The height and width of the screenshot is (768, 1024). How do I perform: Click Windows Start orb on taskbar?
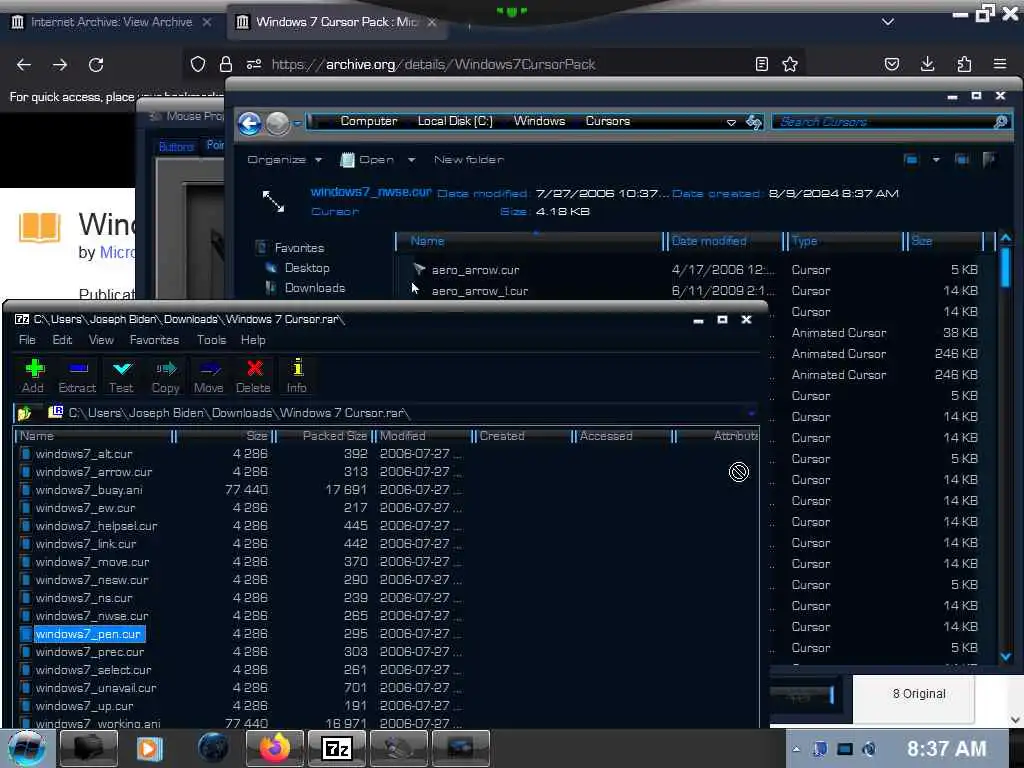tap(27, 748)
